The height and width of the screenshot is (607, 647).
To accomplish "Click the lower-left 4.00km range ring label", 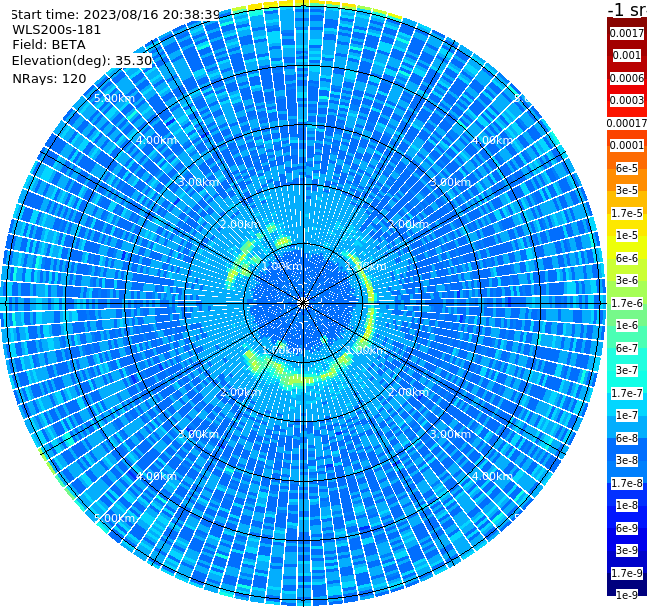I will pos(156,476).
